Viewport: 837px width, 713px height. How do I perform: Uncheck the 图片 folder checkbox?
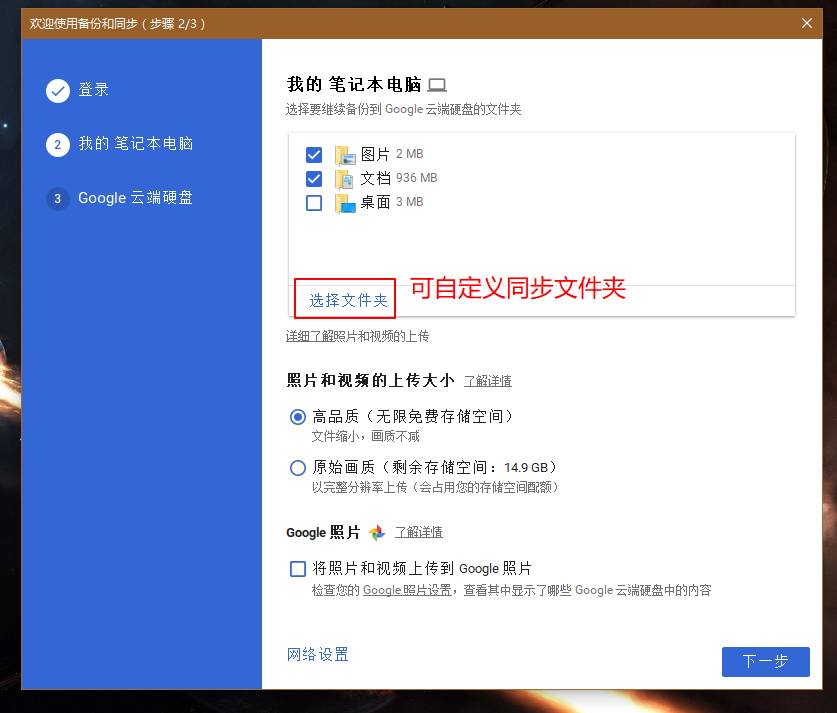coord(314,155)
